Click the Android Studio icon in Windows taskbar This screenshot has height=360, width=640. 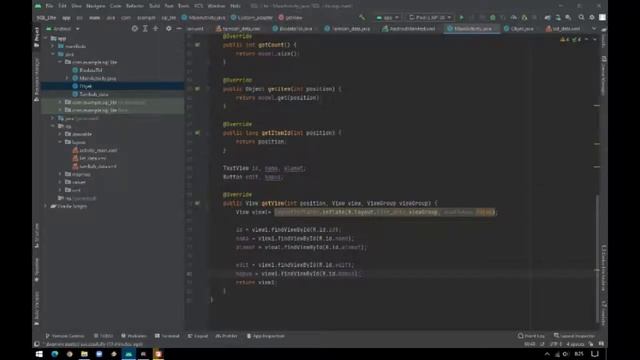click(x=129, y=354)
